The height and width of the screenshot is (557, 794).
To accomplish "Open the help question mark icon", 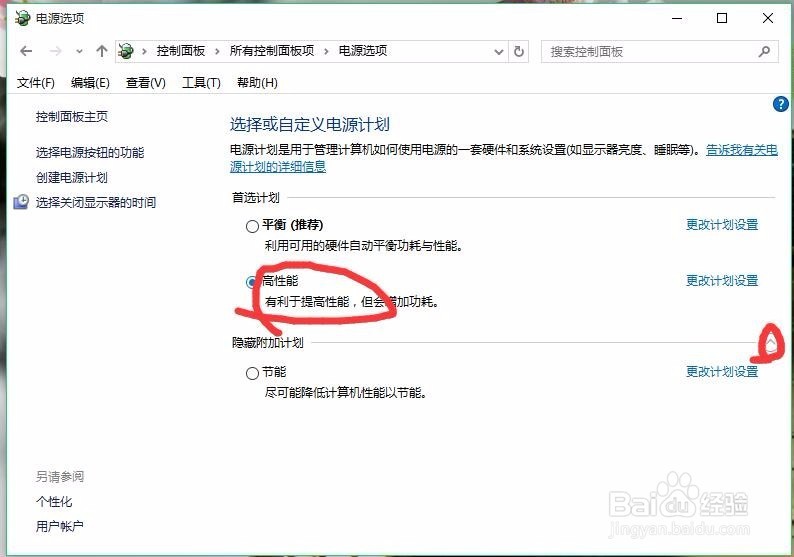I will [780, 104].
